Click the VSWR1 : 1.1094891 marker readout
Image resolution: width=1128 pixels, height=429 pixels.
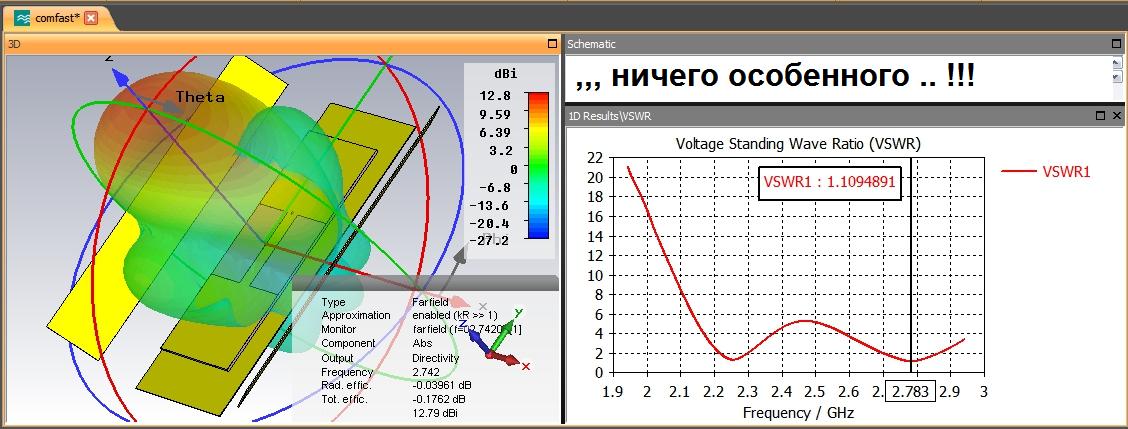(x=829, y=182)
